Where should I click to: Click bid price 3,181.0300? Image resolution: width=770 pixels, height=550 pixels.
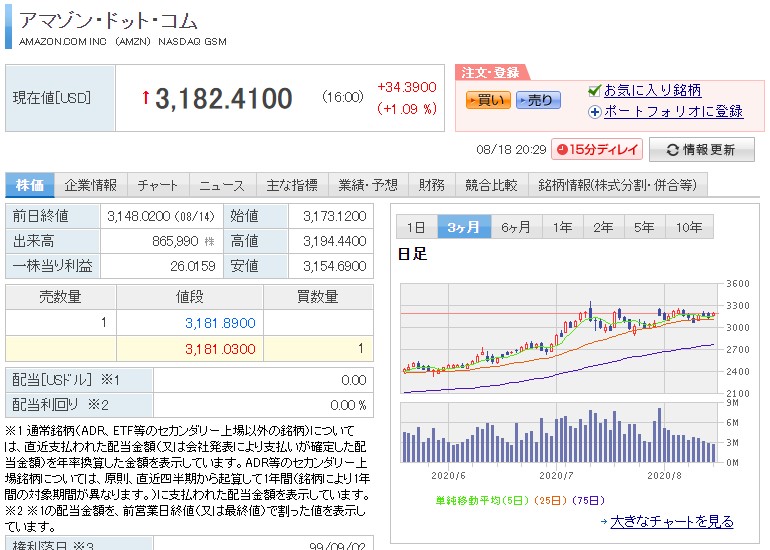coord(220,349)
